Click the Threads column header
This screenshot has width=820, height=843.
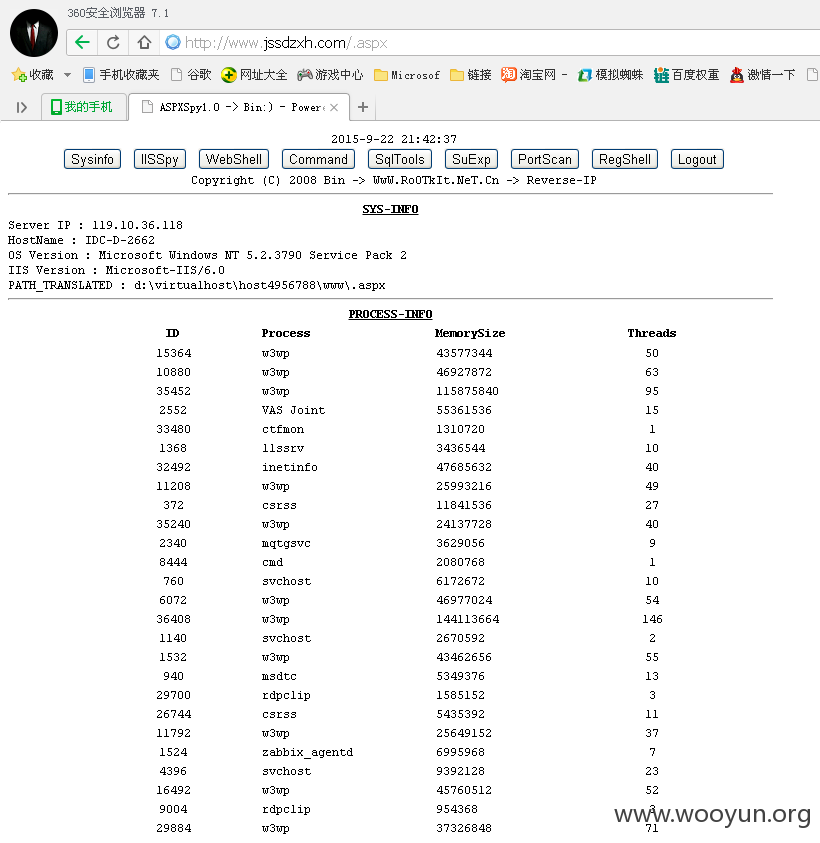tap(652, 333)
